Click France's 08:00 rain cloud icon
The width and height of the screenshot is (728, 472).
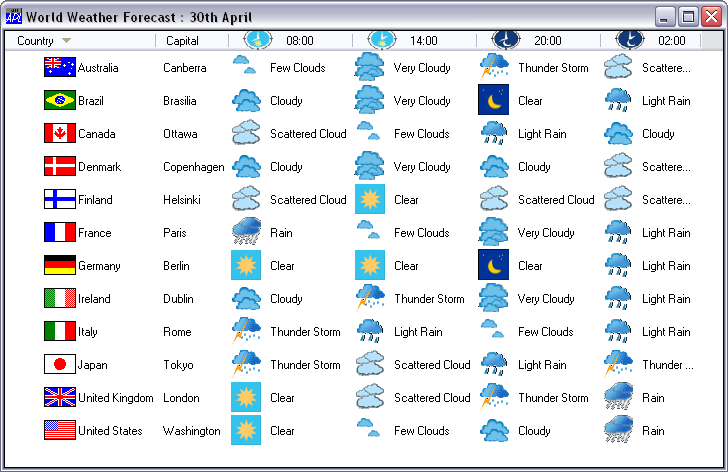coord(247,232)
